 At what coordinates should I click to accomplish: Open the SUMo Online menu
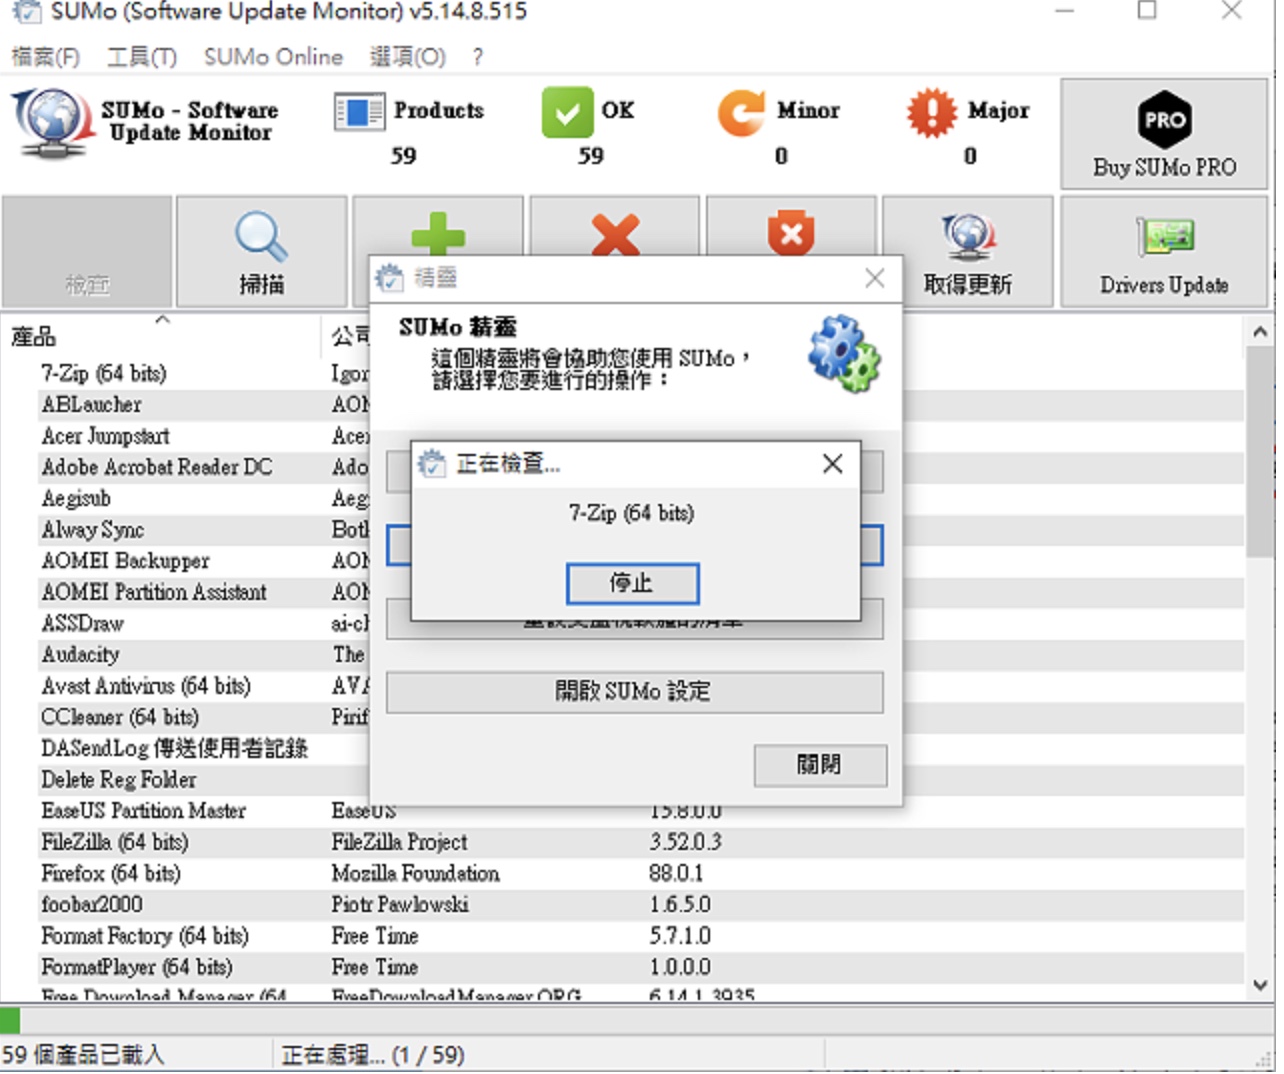pyautogui.click(x=273, y=57)
